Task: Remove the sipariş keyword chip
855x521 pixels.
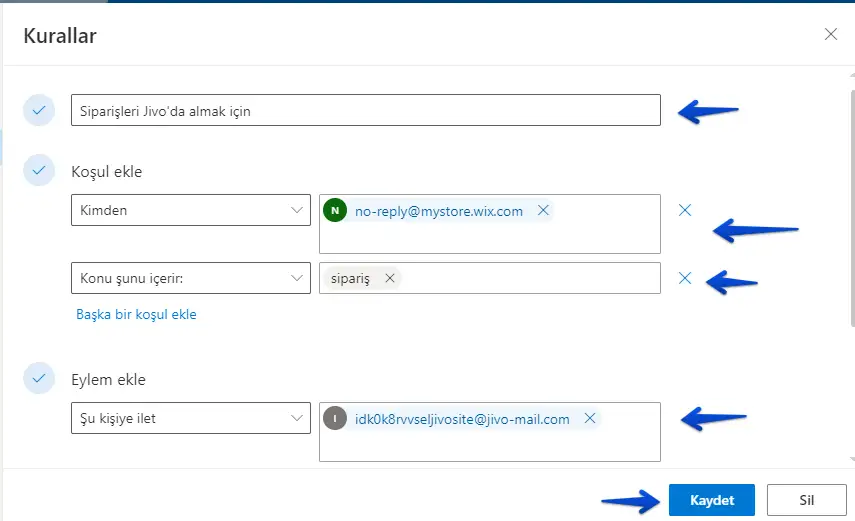Action: pyautogui.click(x=389, y=279)
